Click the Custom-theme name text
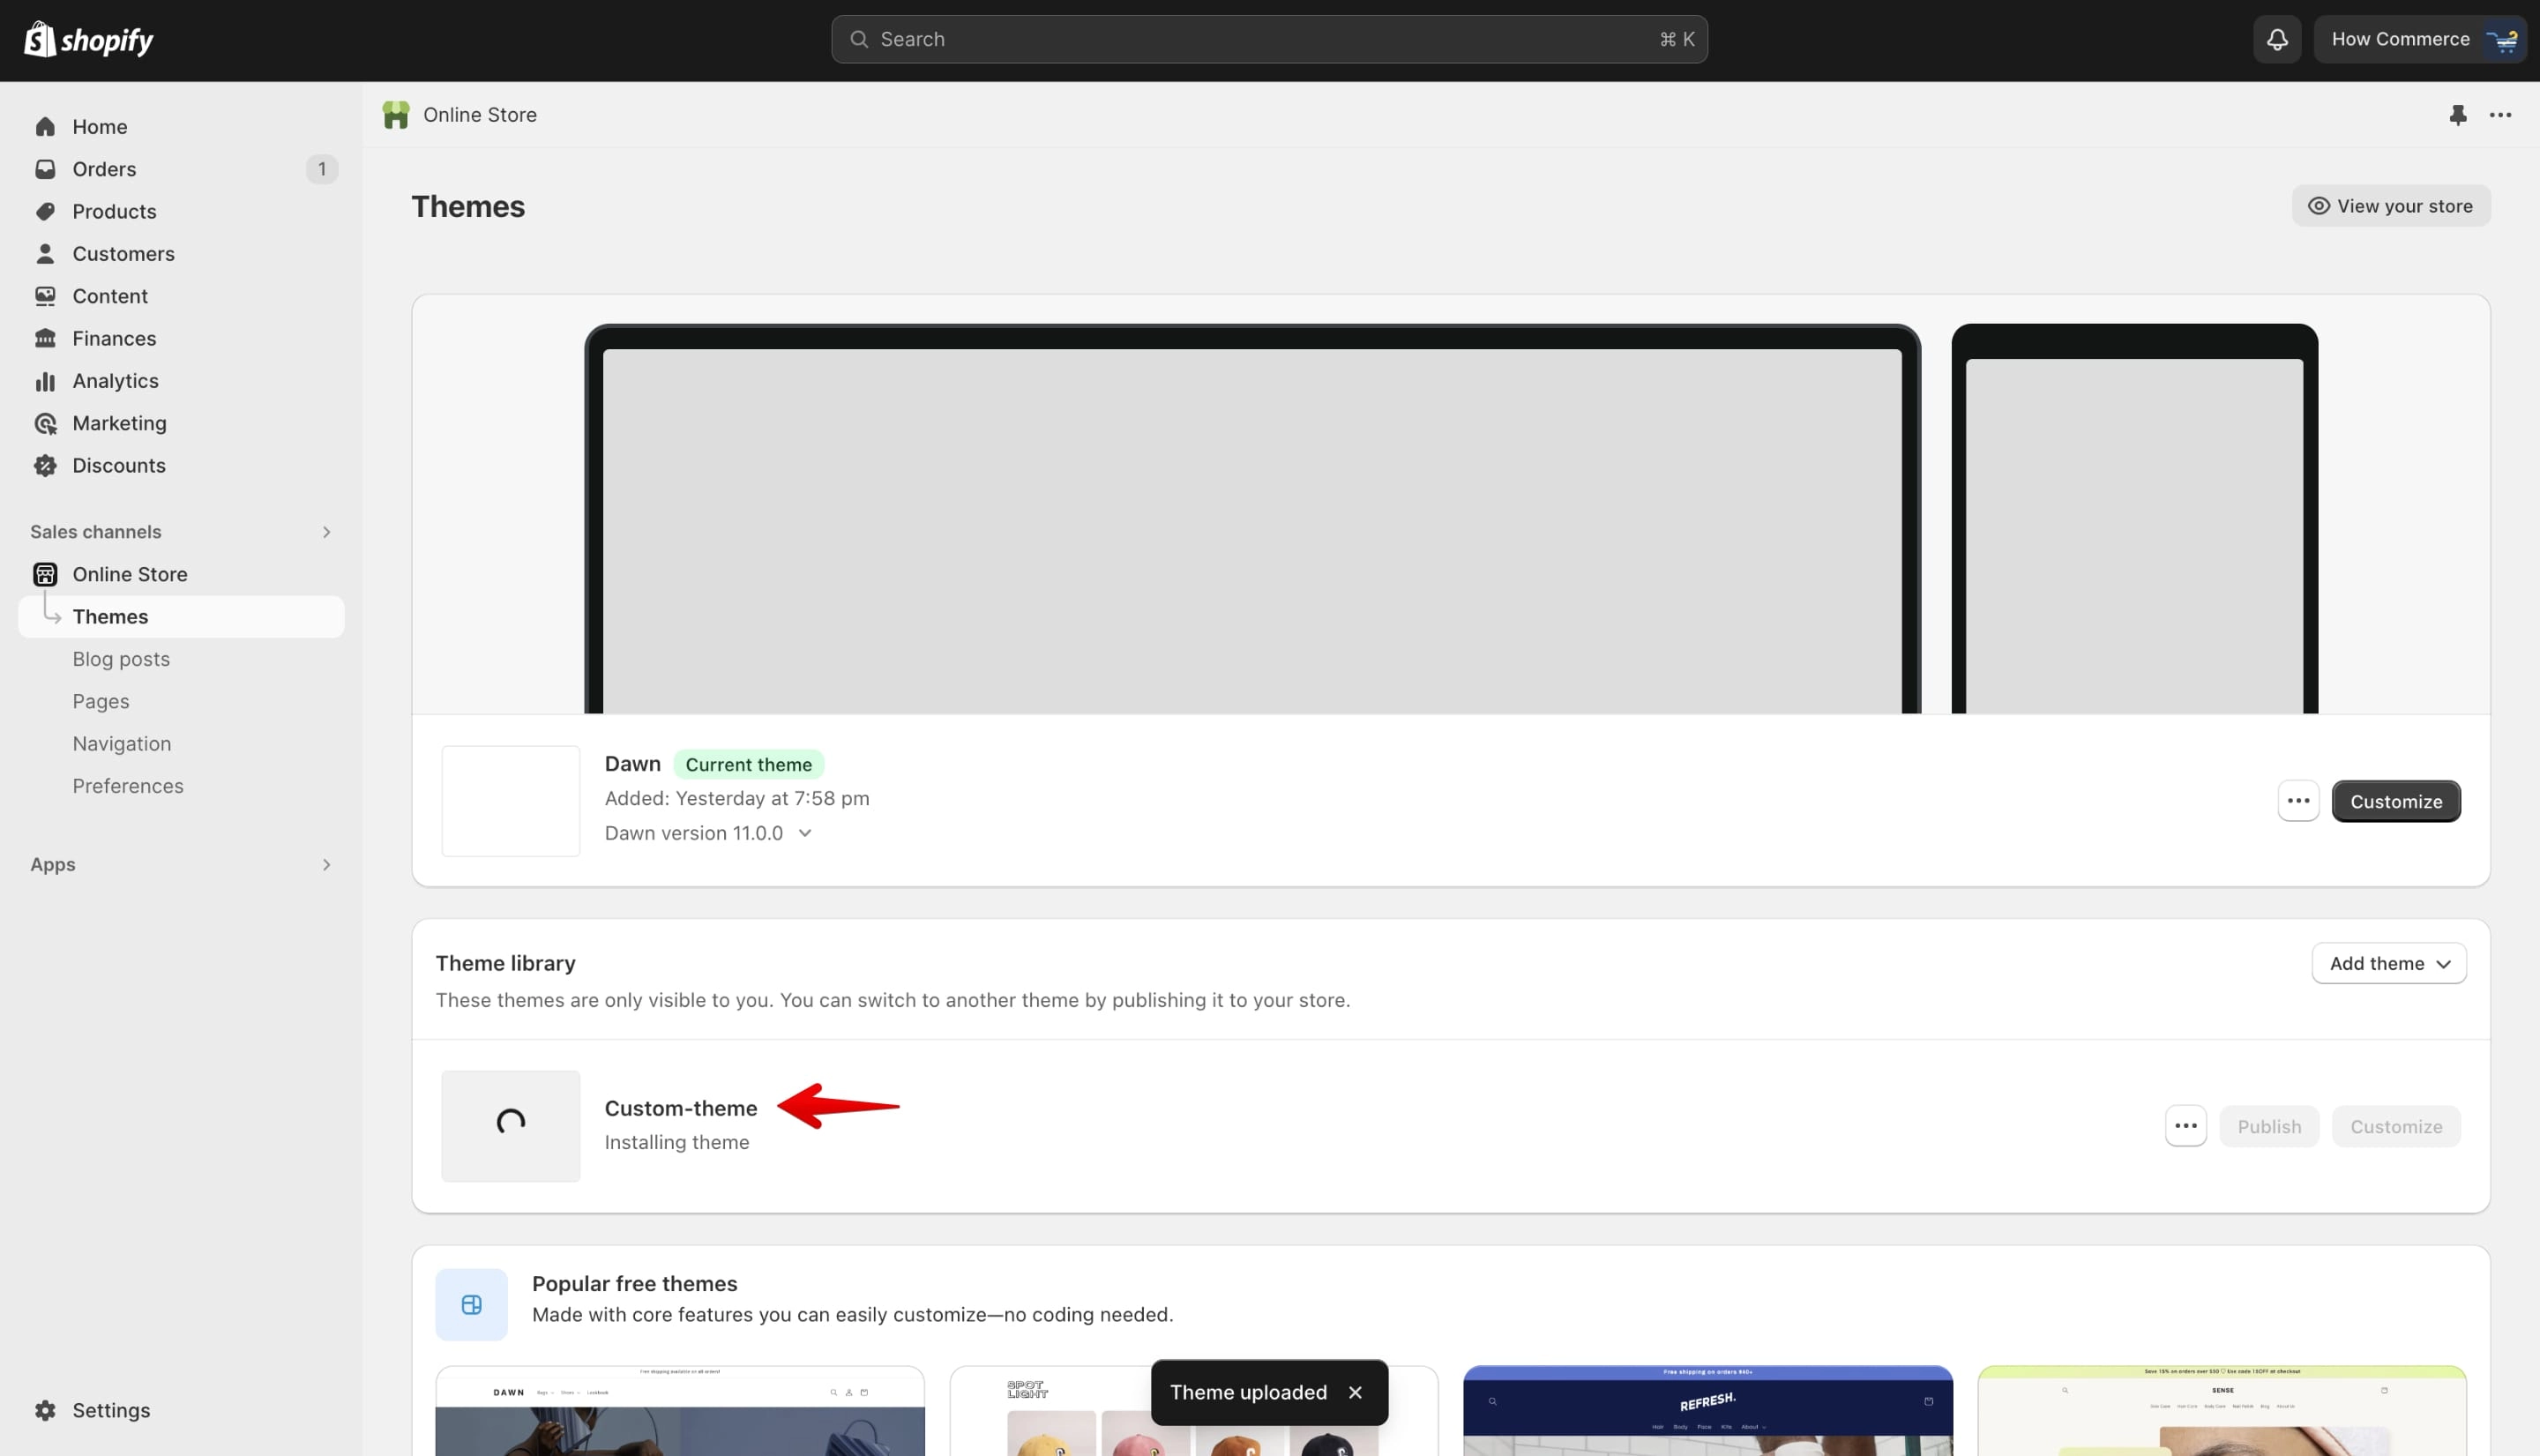The image size is (2540, 1456). point(680,1108)
